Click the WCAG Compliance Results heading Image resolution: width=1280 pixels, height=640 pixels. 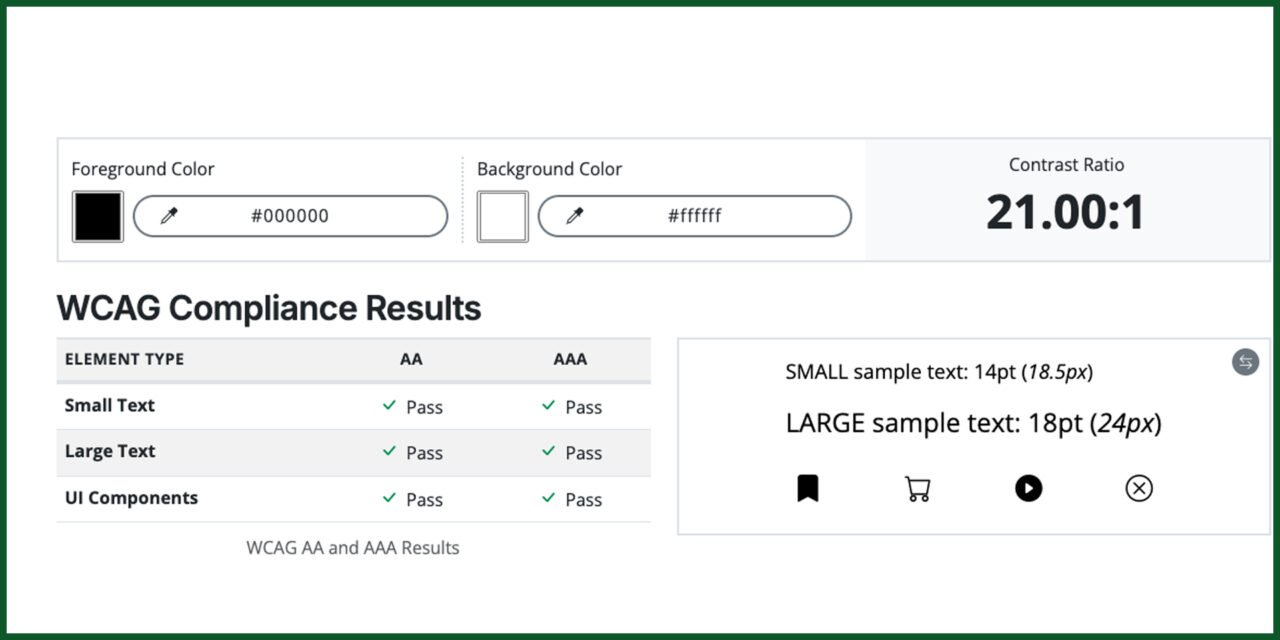tap(270, 308)
